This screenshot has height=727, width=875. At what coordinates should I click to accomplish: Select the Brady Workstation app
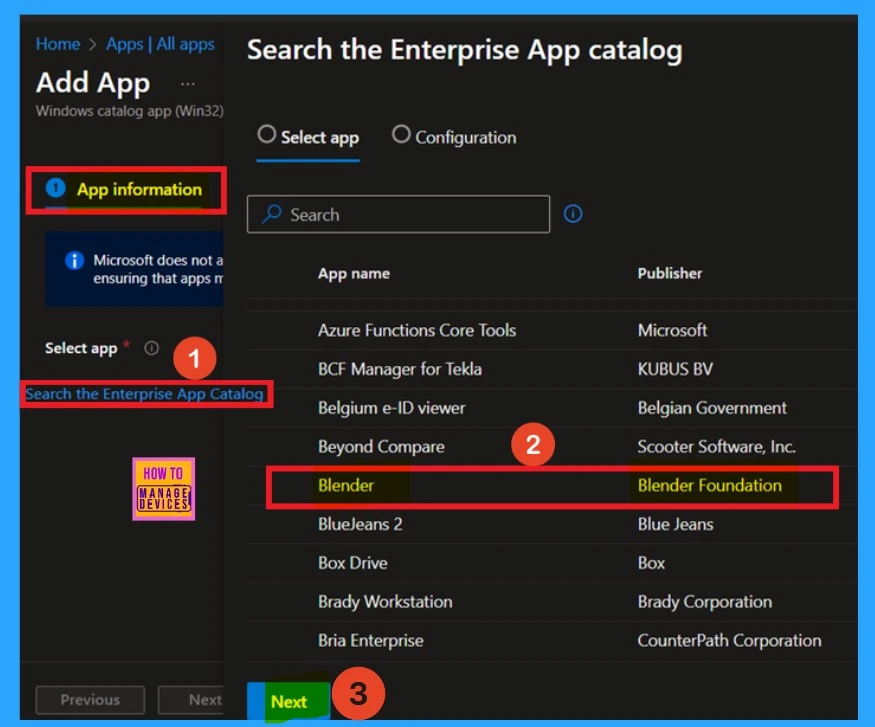pos(385,601)
